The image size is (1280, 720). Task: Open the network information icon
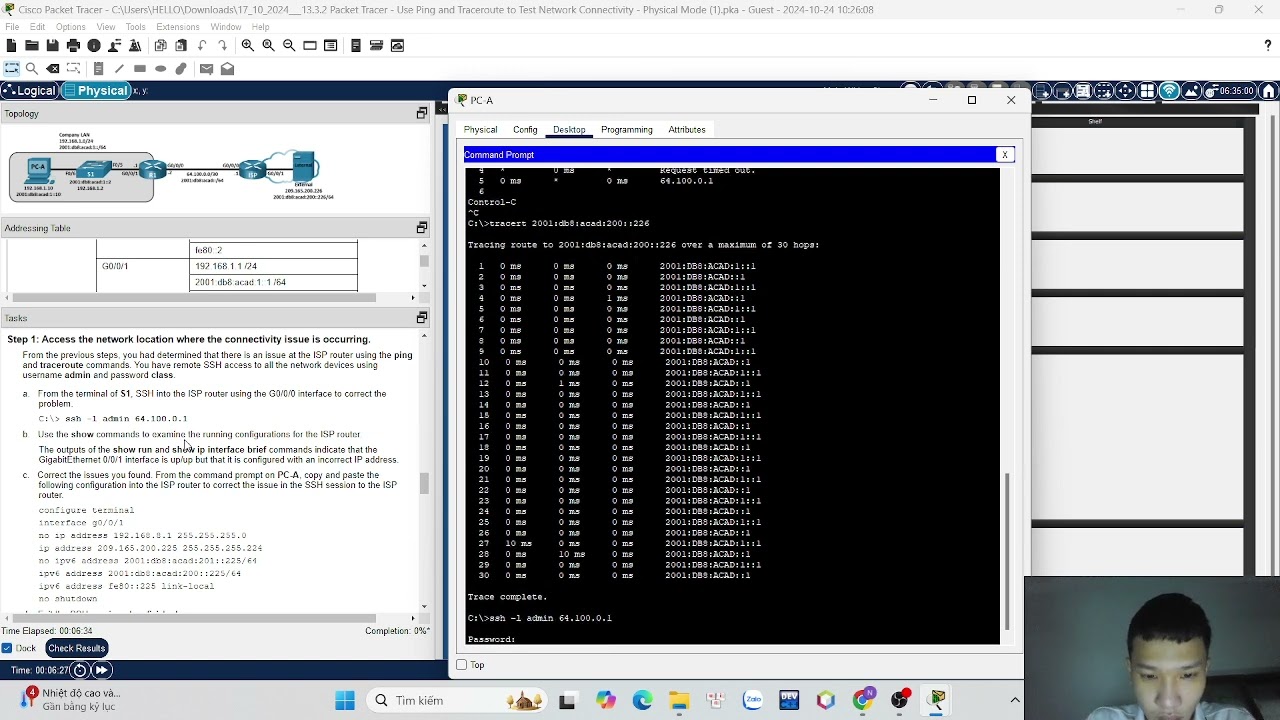[94, 46]
